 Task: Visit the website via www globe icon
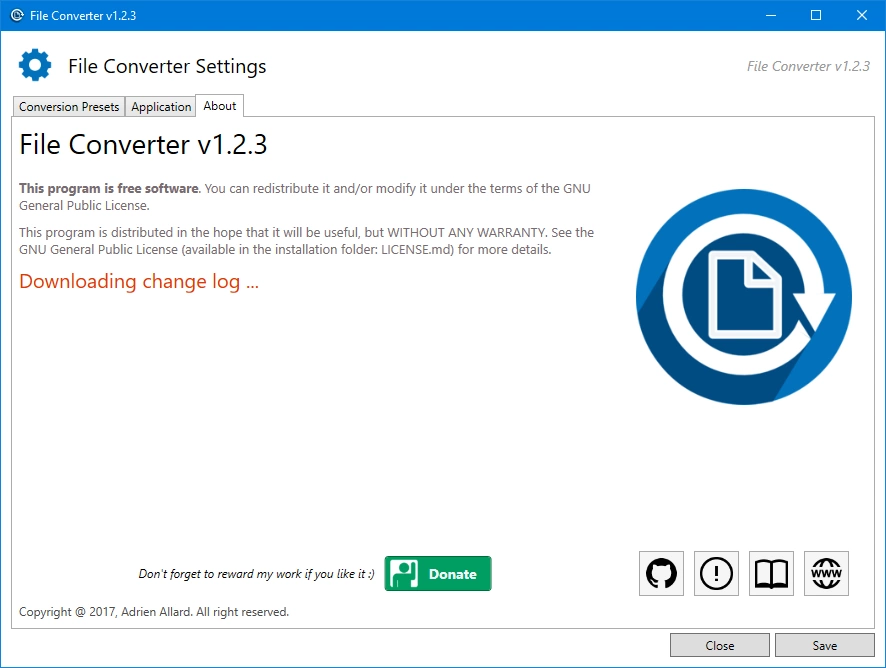pos(826,574)
